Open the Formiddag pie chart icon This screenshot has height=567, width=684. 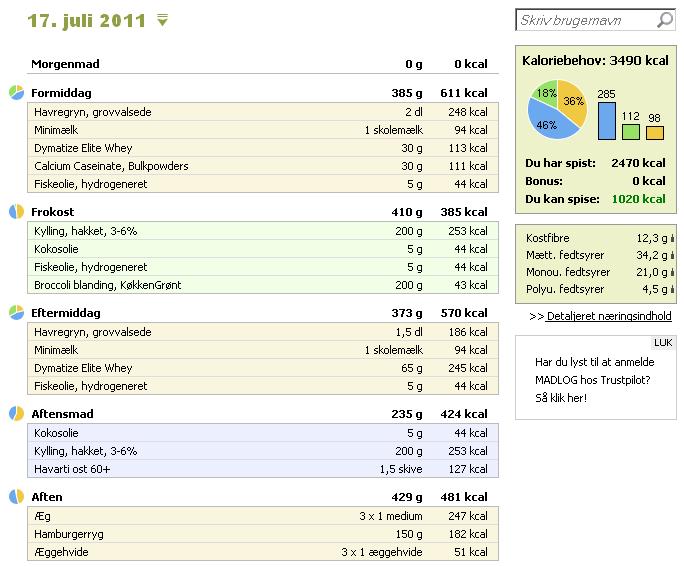coord(17,92)
